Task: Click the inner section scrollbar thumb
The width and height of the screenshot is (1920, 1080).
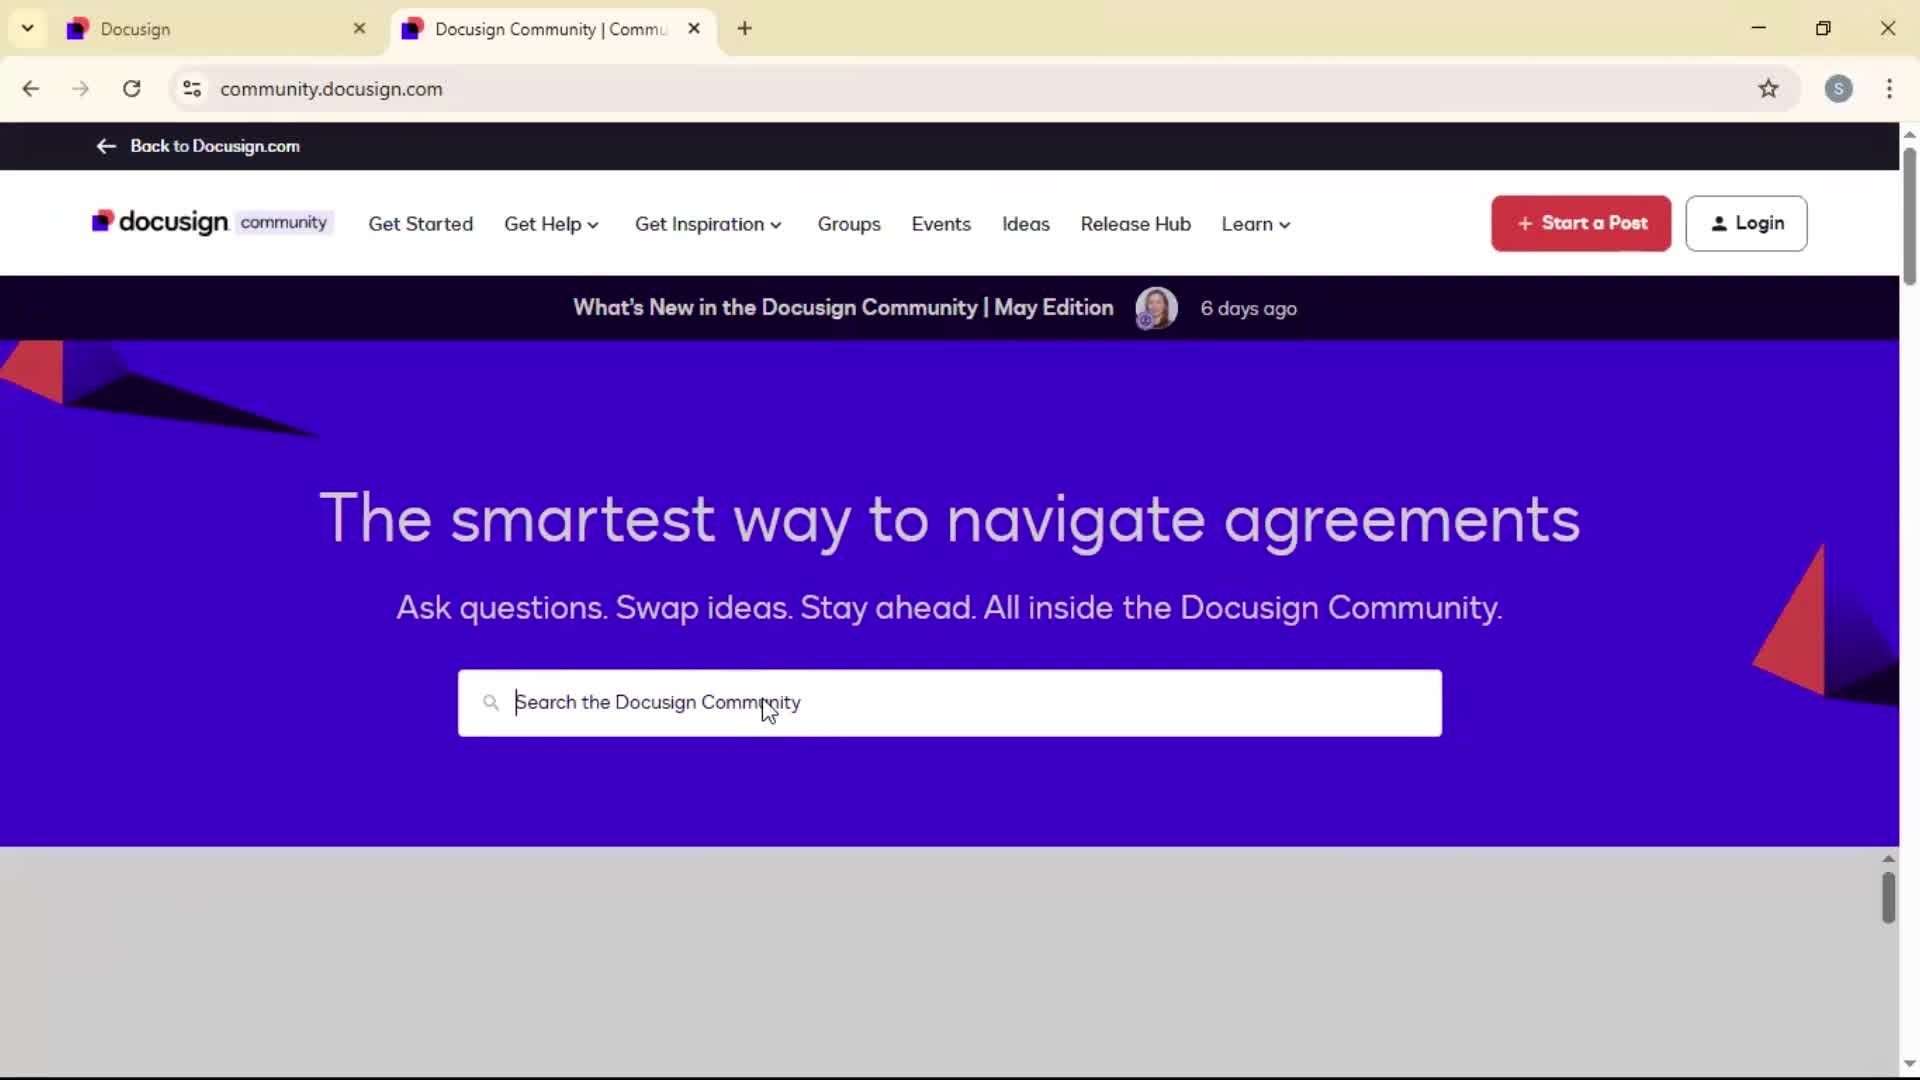Action: click(1888, 897)
